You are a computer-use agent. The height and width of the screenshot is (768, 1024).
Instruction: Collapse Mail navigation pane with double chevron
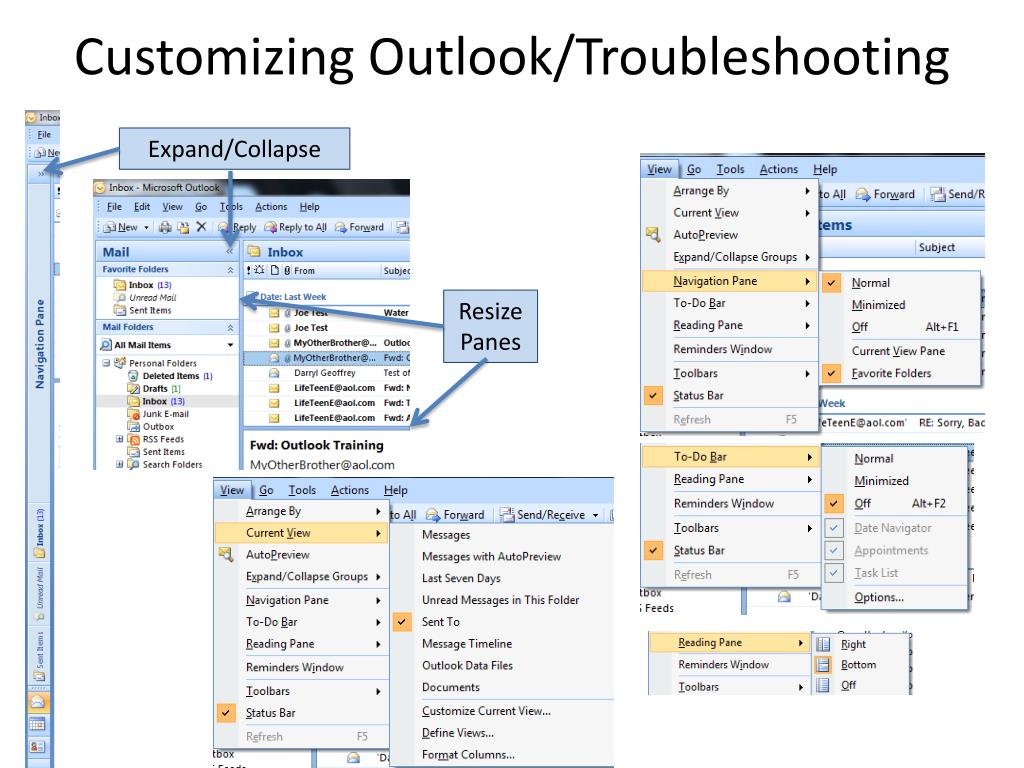pyautogui.click(x=229, y=251)
